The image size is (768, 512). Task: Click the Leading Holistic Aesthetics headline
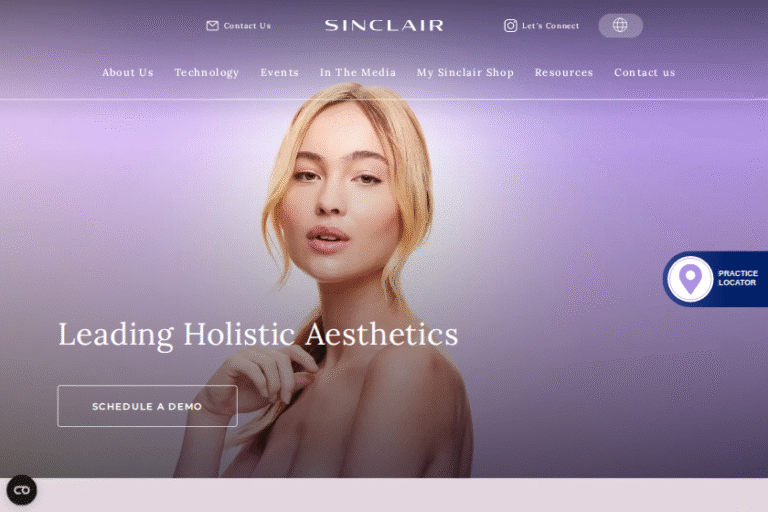[x=258, y=335]
